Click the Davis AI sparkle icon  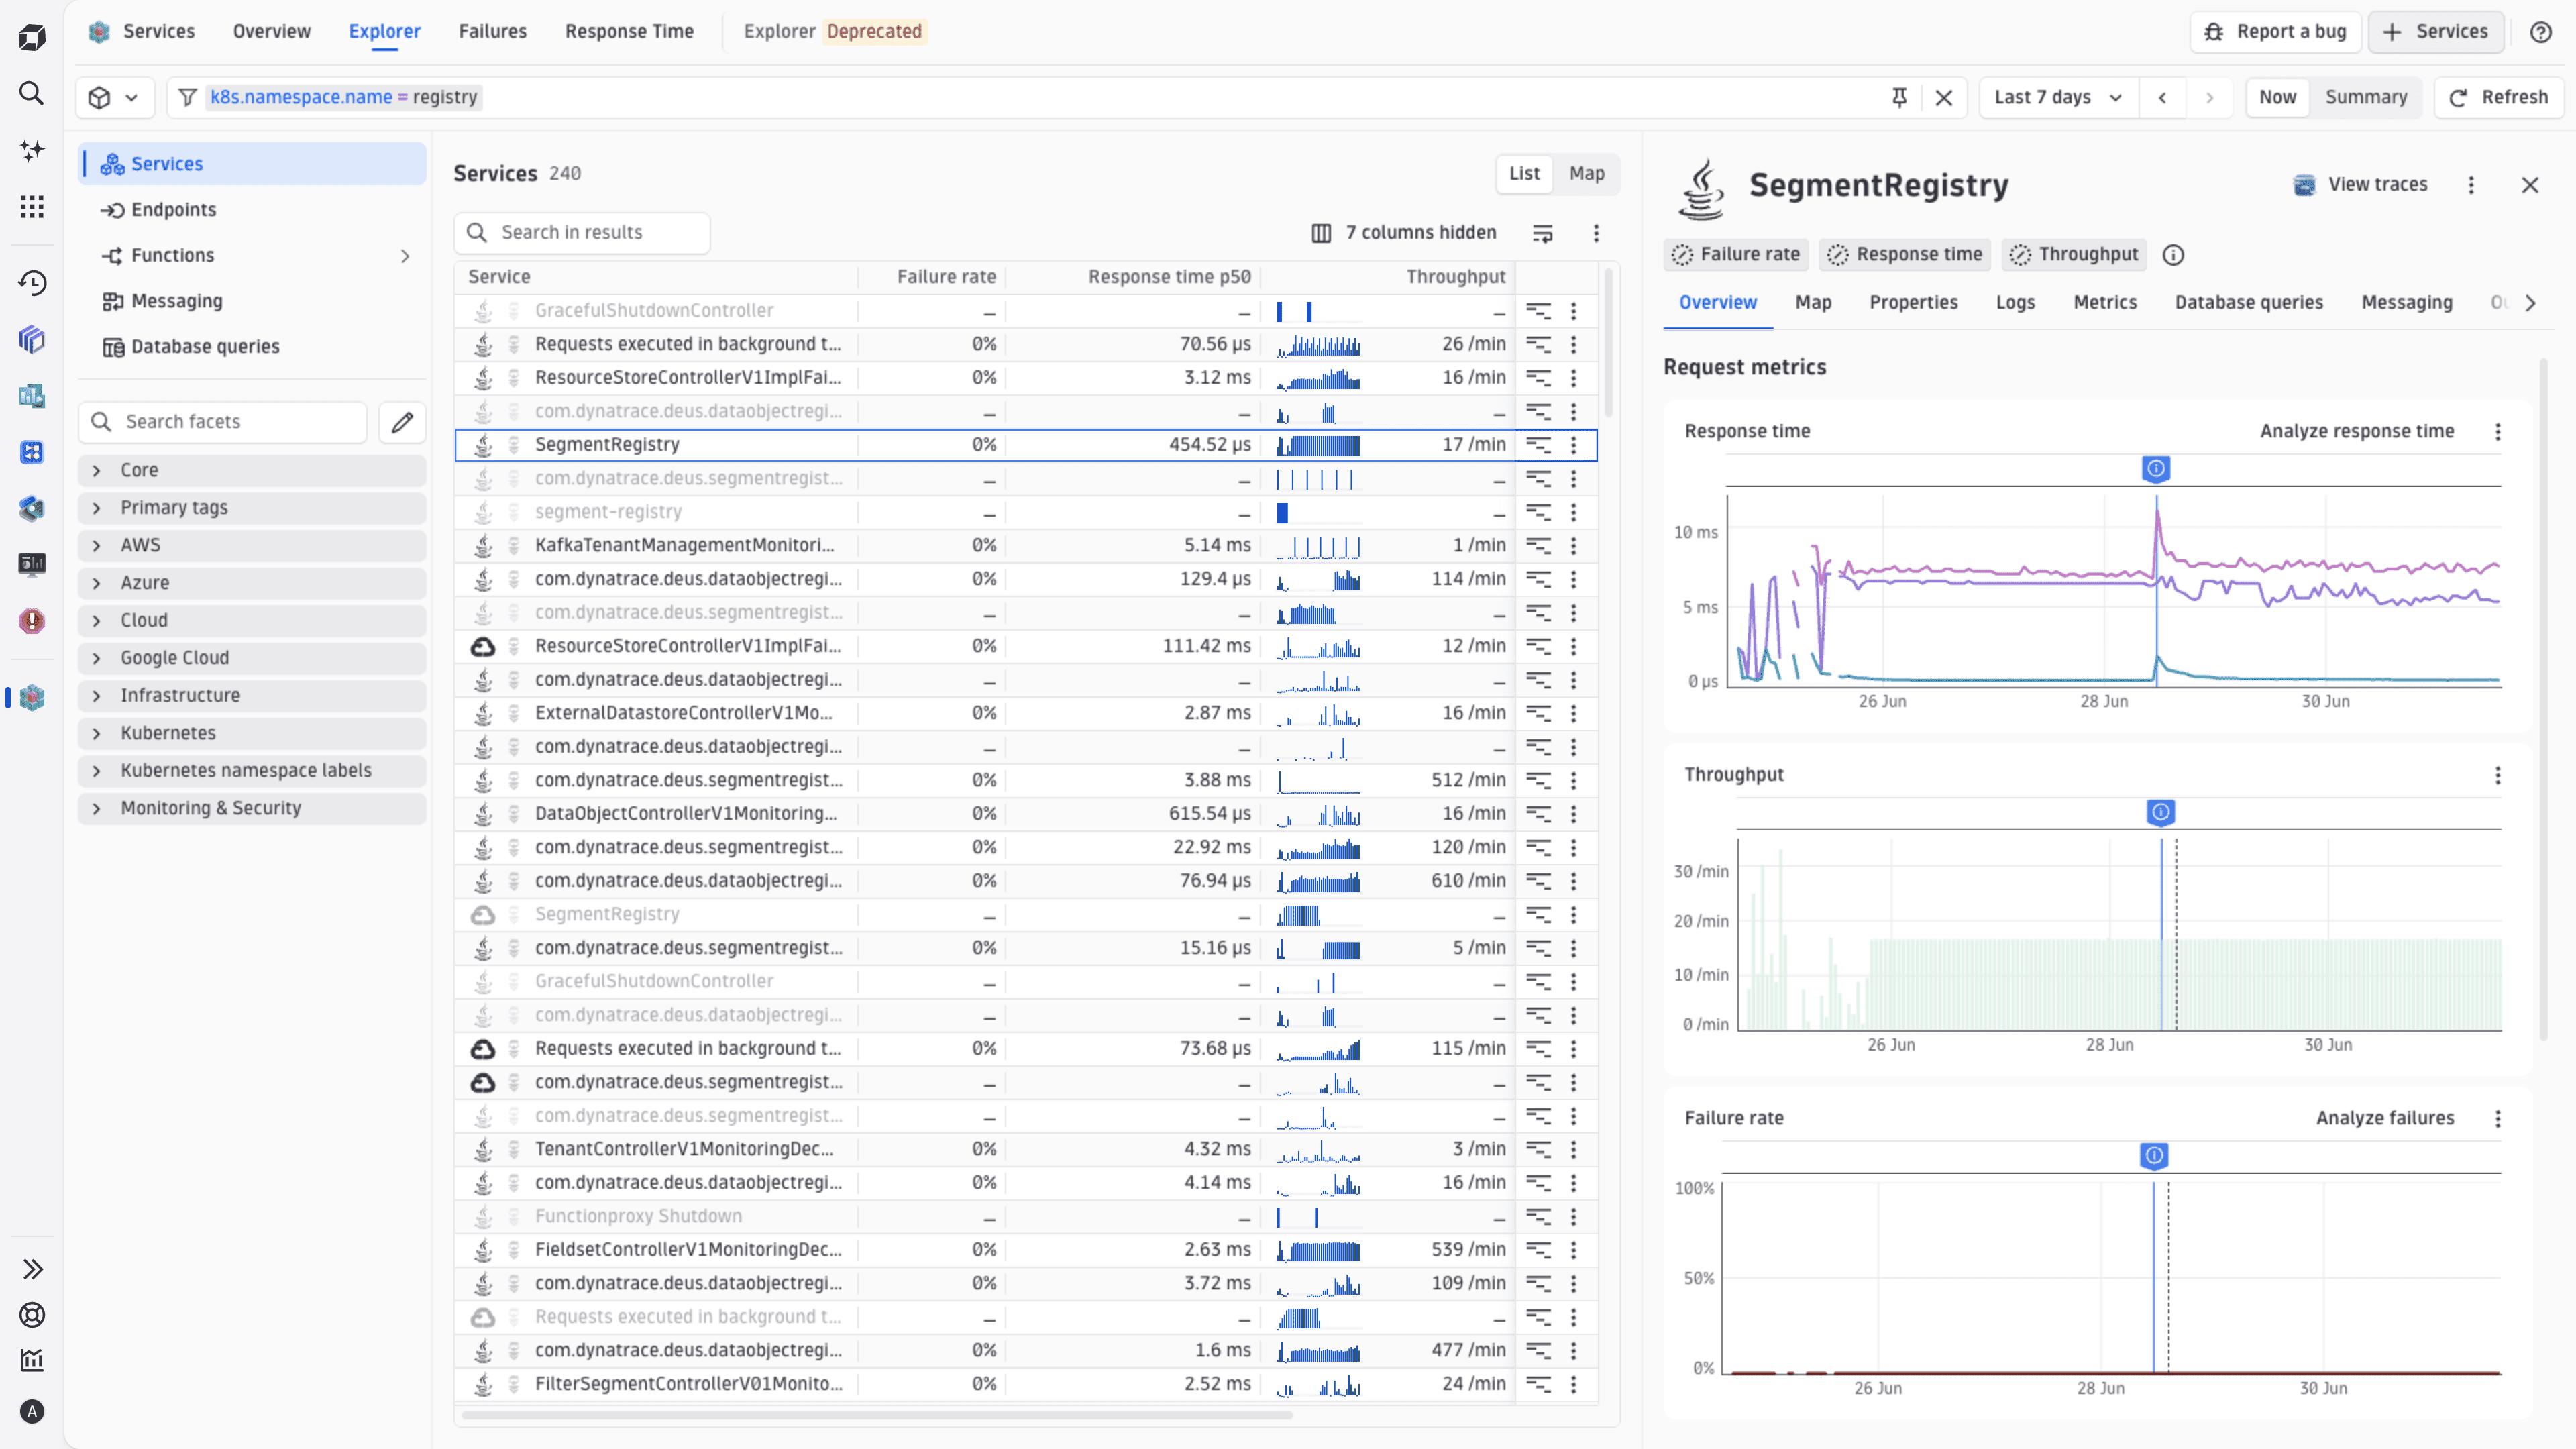click(32, 150)
